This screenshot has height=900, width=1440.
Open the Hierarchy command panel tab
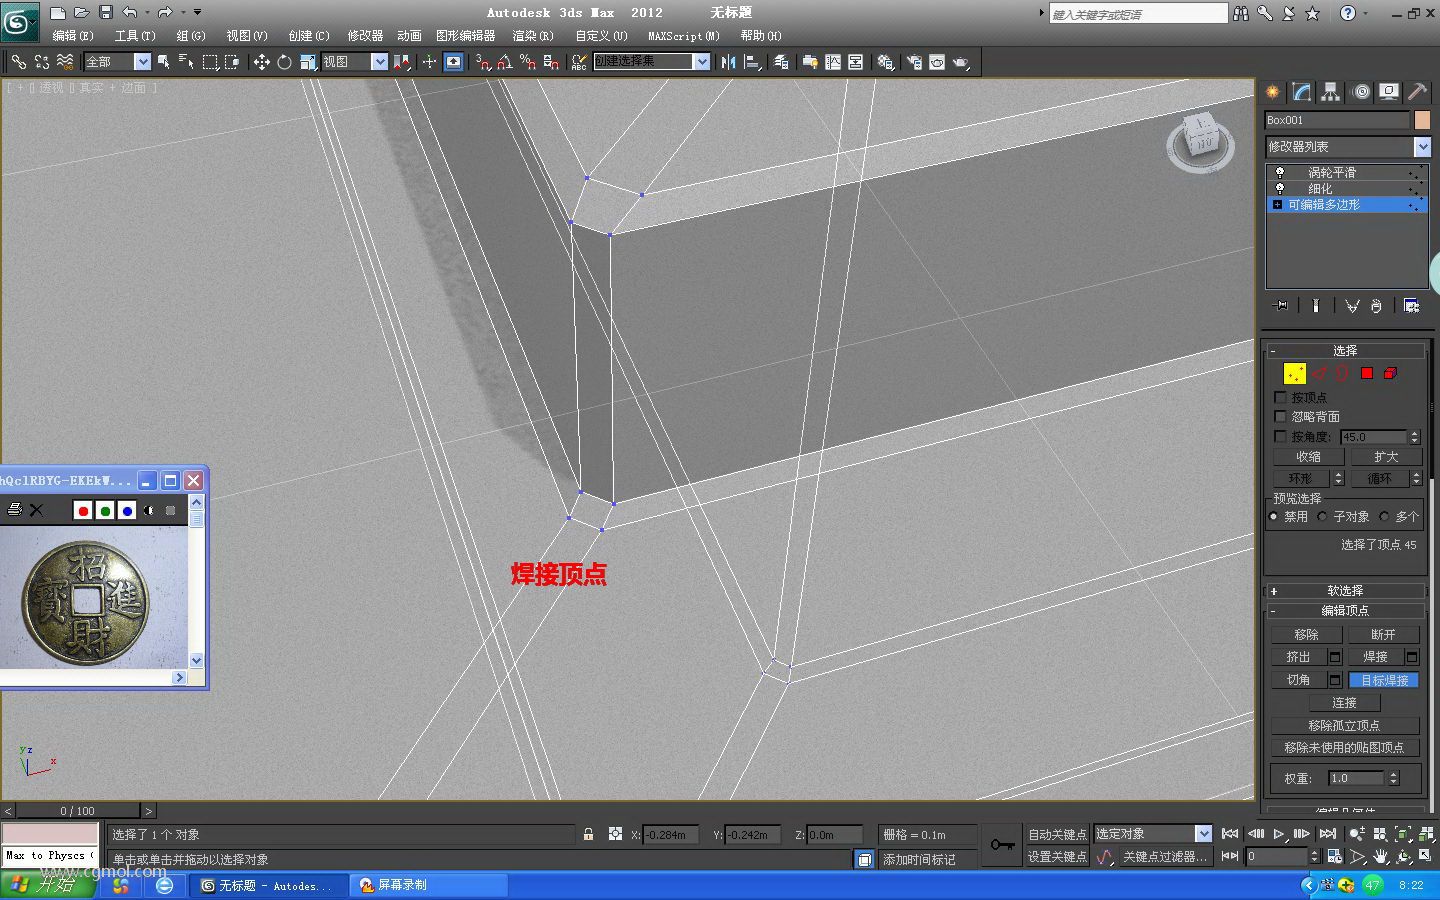click(x=1330, y=92)
